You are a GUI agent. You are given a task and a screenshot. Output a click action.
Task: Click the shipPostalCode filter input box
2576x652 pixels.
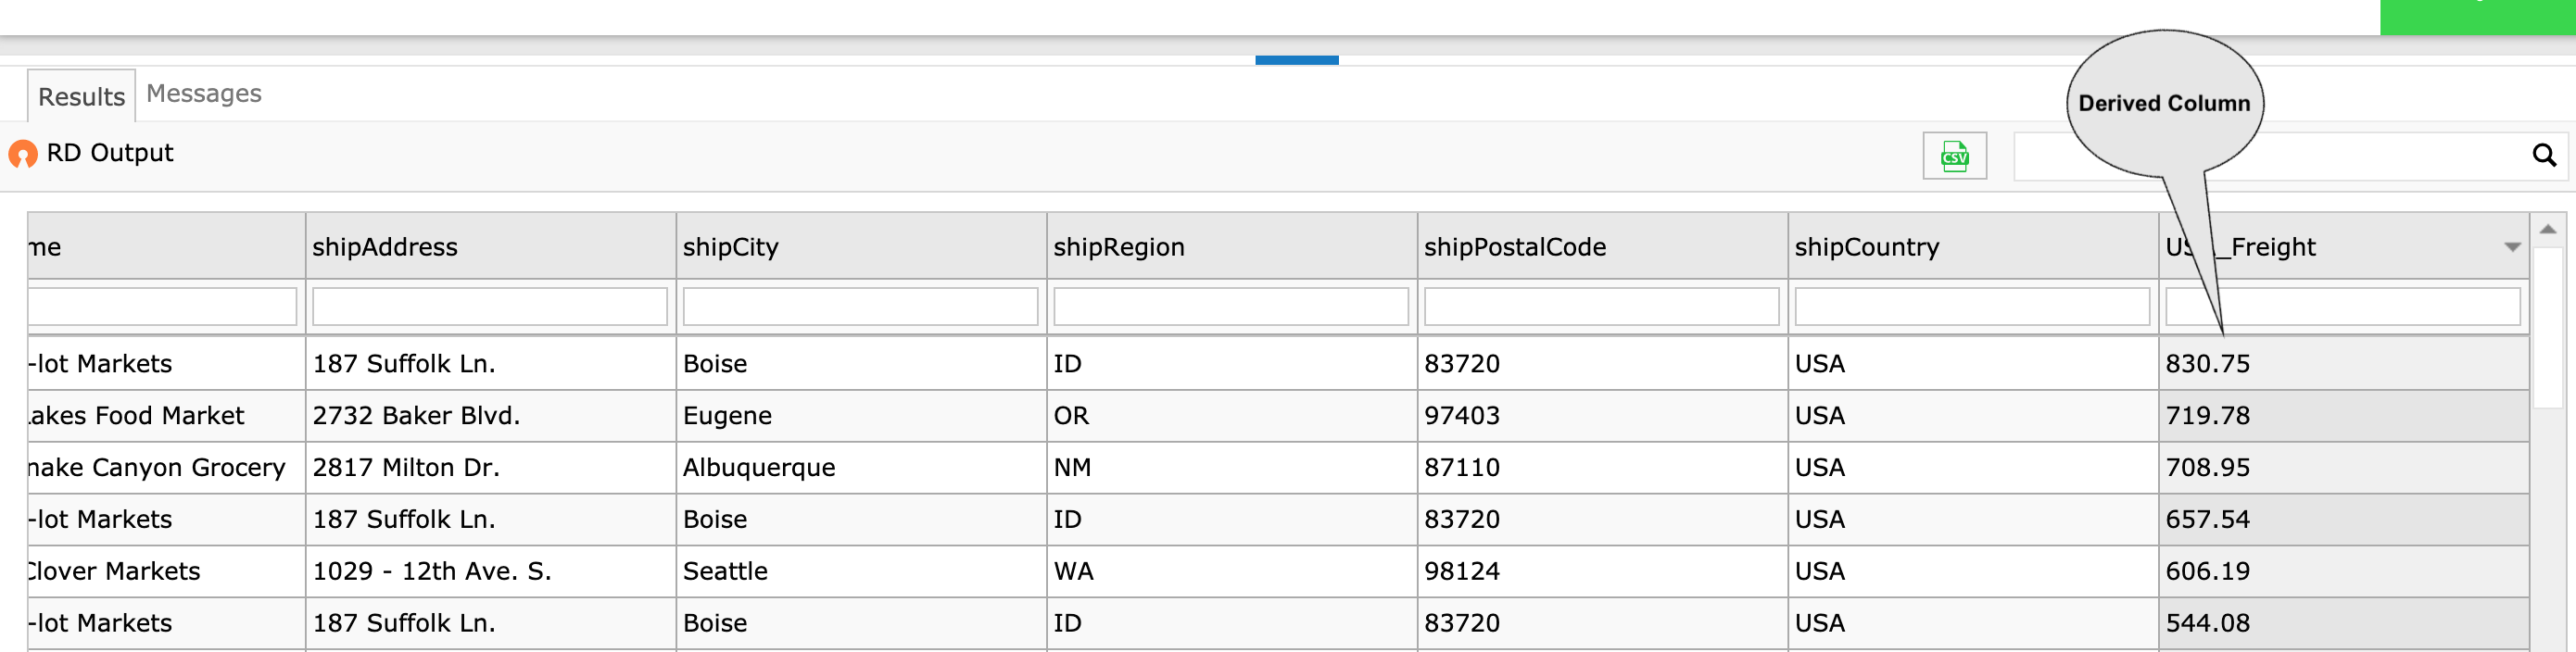[1601, 306]
